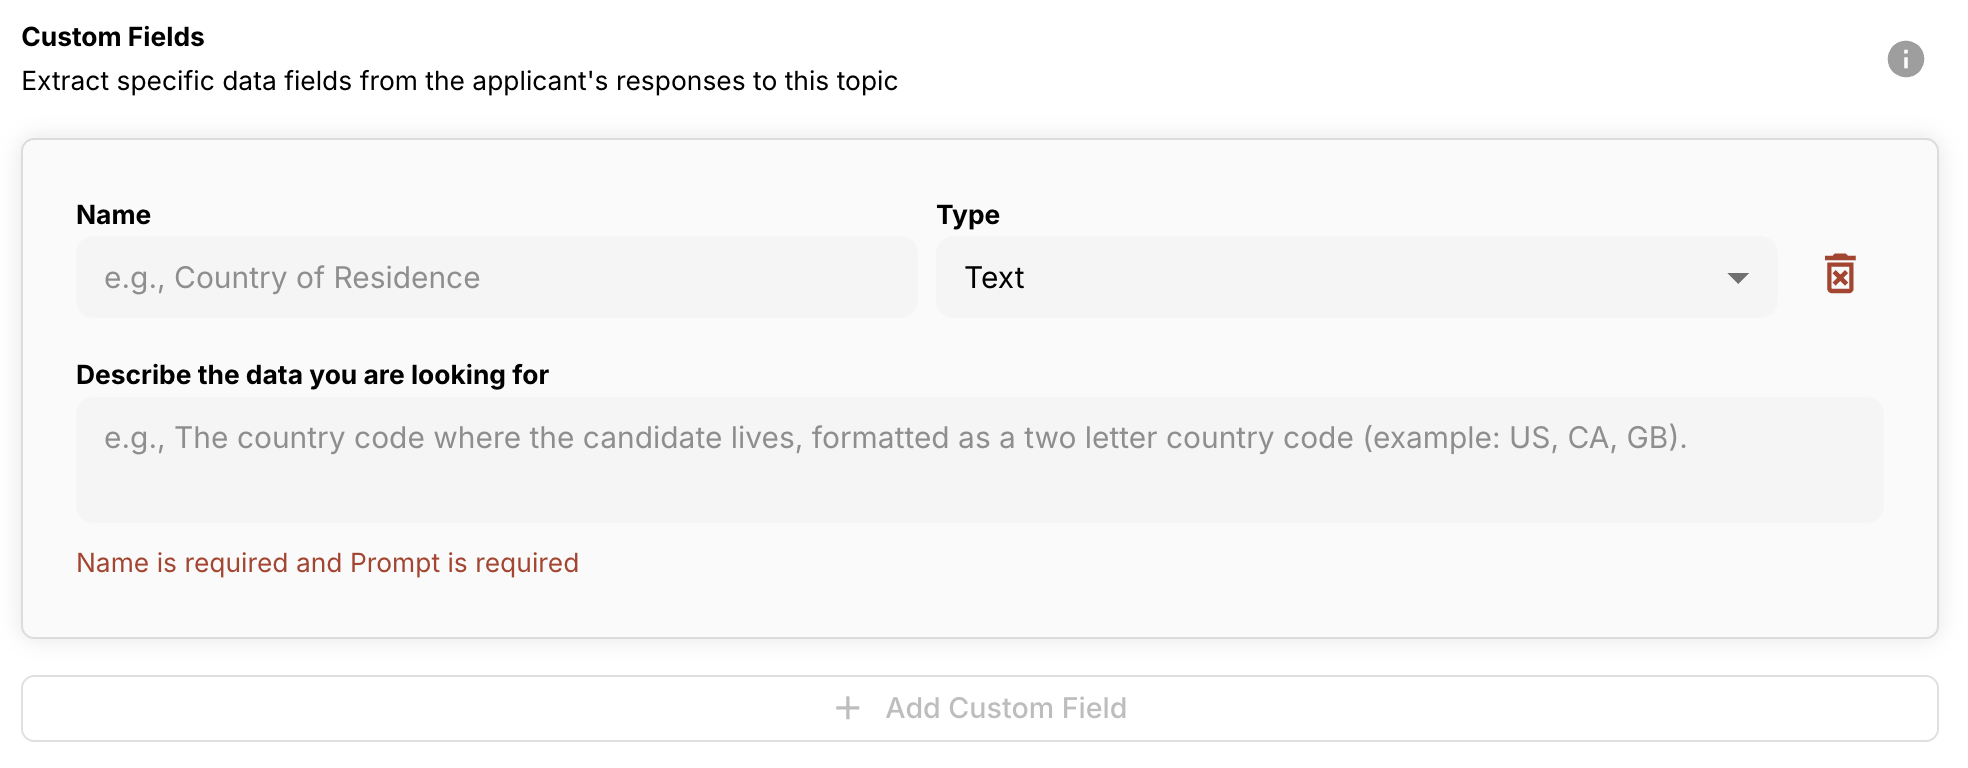Click the plus icon in Add Custom Field
1968x768 pixels.
pos(847,708)
